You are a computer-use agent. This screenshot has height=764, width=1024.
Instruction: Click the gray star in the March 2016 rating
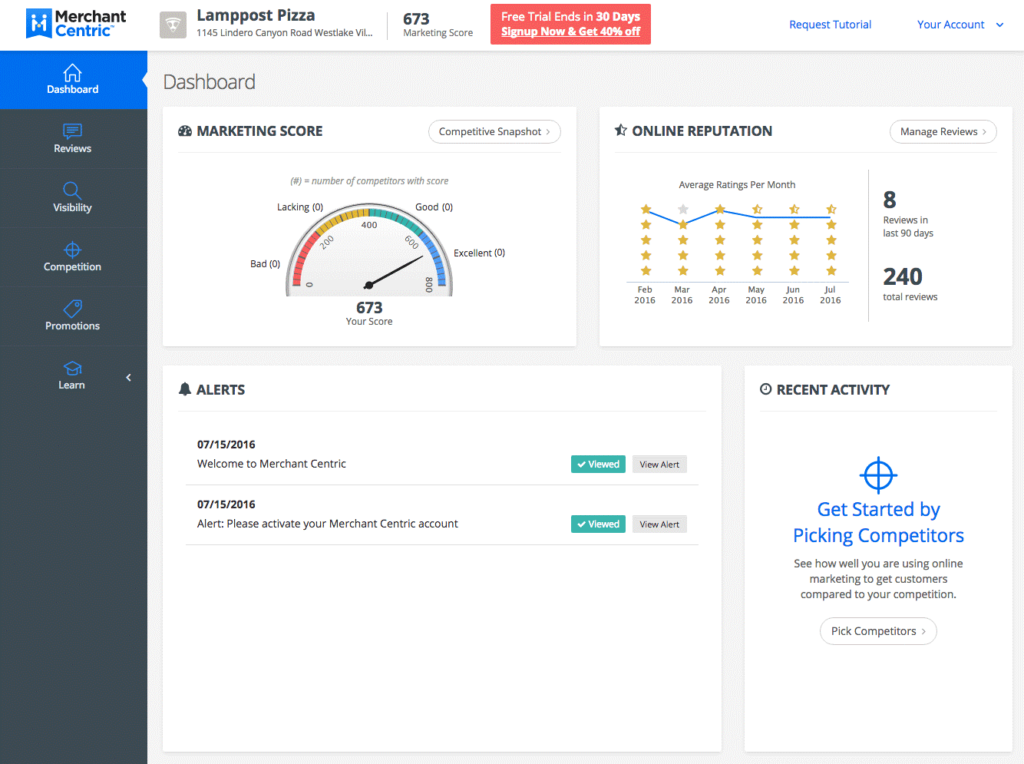[682, 208]
